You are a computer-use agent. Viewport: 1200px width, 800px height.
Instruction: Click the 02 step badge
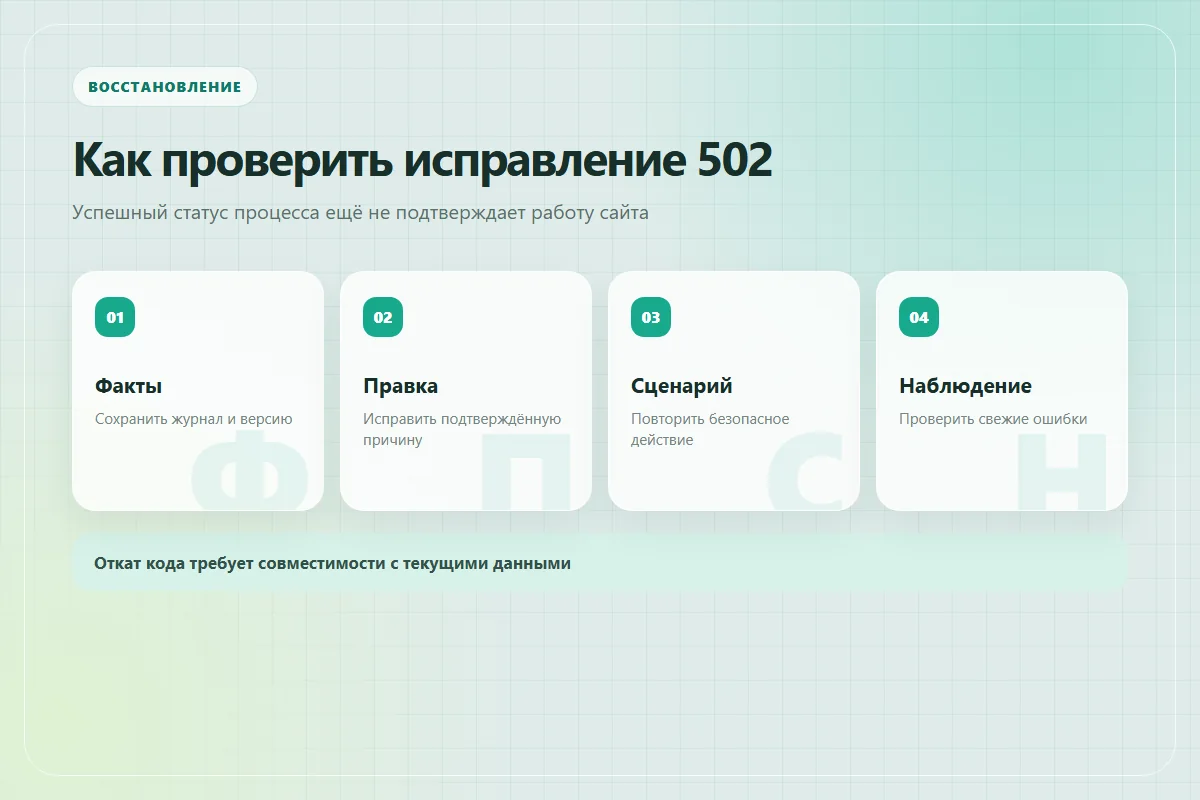(x=383, y=317)
